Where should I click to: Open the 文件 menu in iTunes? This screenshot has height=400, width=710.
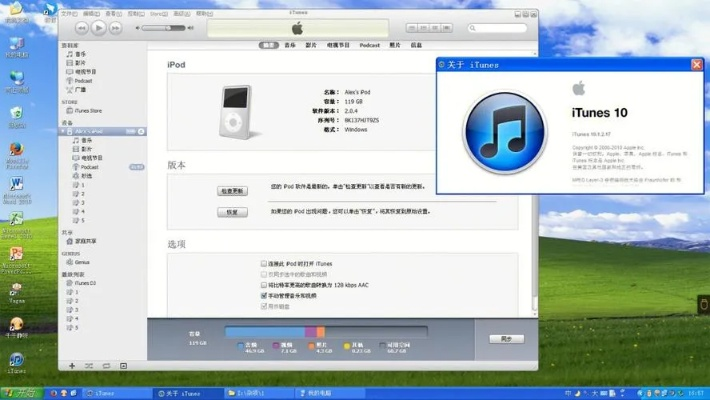[x=69, y=15]
